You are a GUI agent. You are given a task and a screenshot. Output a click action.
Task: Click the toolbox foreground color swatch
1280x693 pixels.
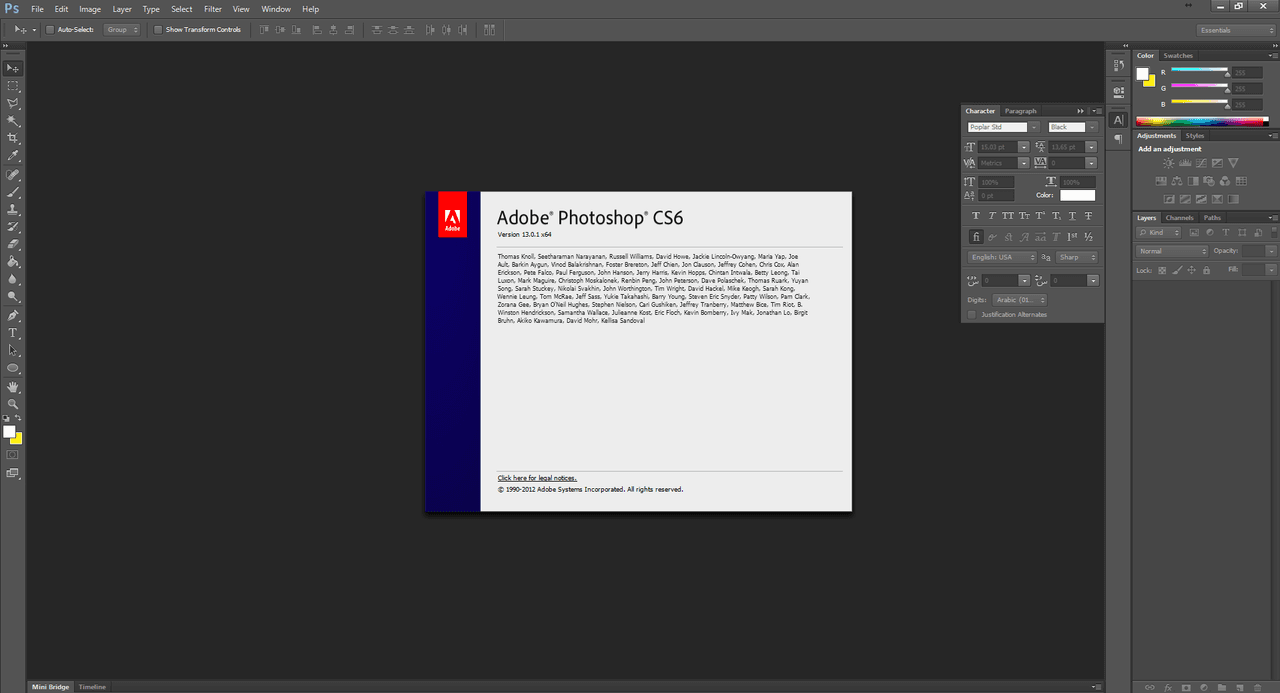point(9,432)
